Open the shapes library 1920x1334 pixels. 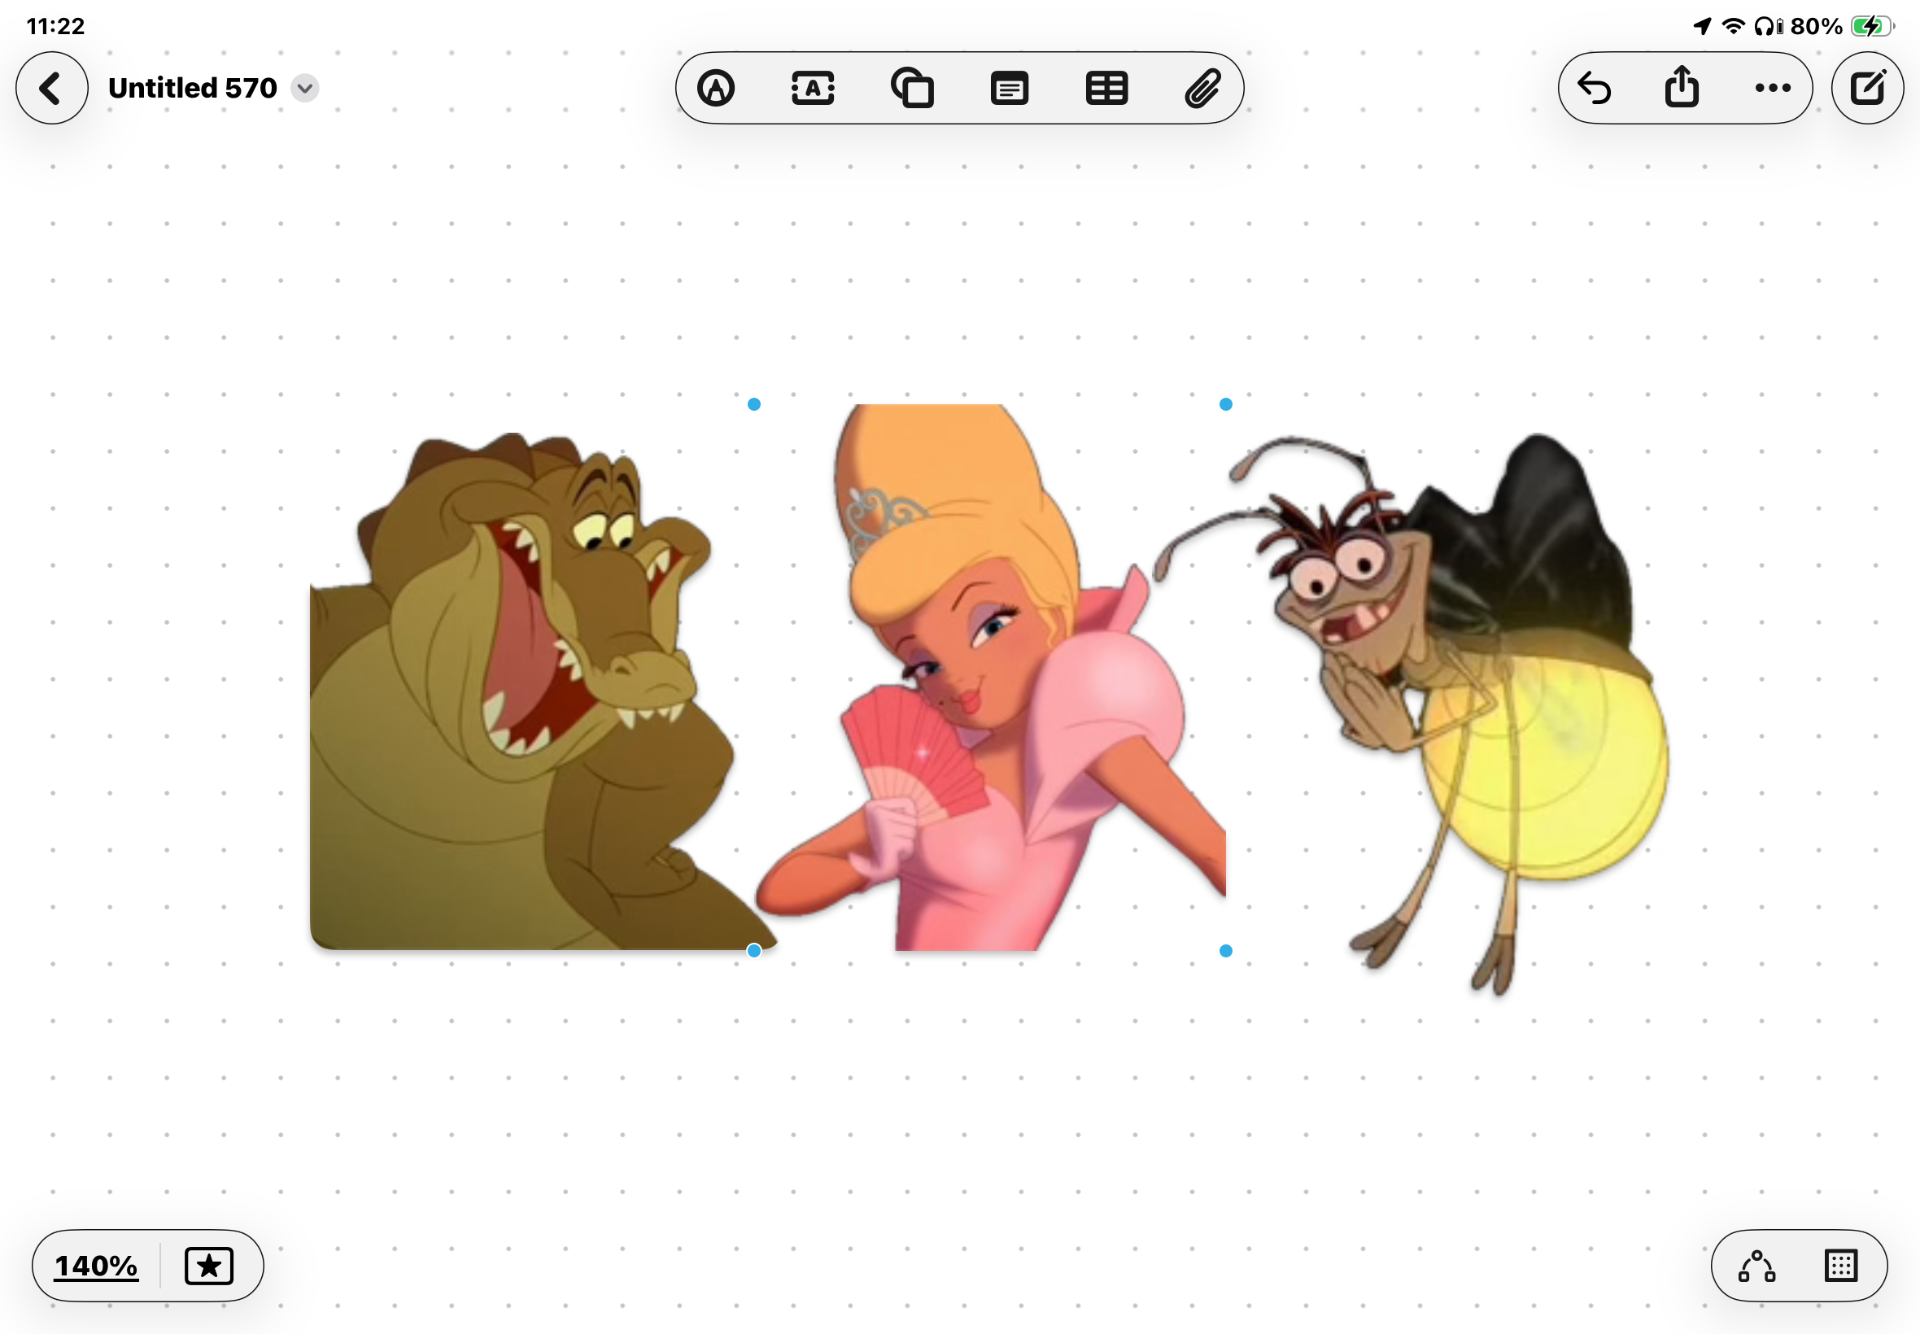tap(911, 89)
